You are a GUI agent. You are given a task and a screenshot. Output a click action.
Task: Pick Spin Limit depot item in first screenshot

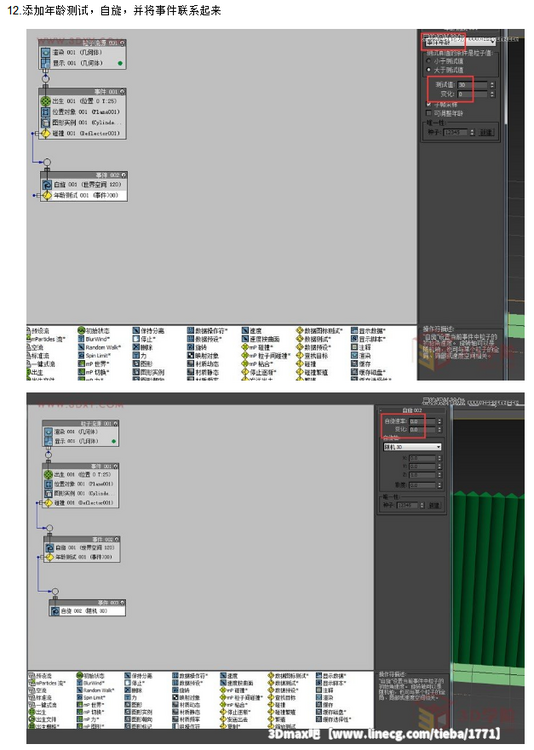95,355
